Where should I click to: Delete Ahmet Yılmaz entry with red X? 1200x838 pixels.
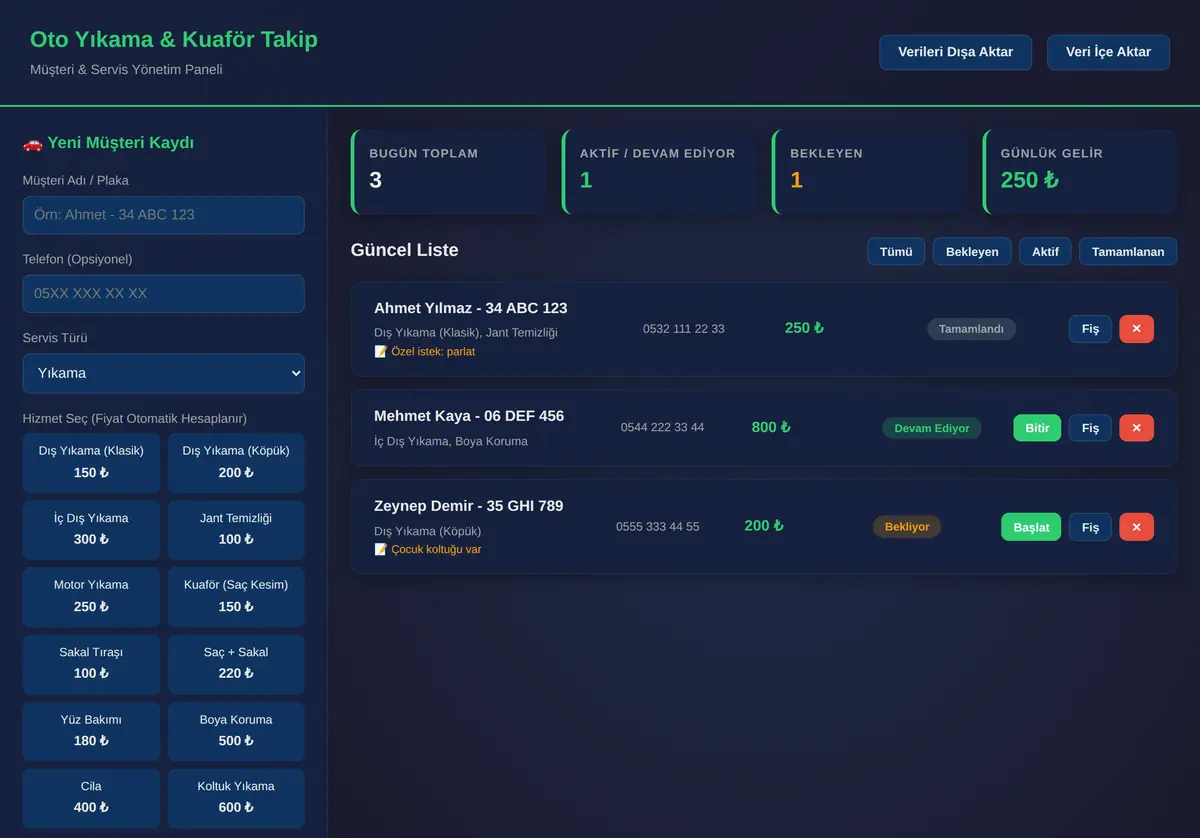pos(1136,329)
